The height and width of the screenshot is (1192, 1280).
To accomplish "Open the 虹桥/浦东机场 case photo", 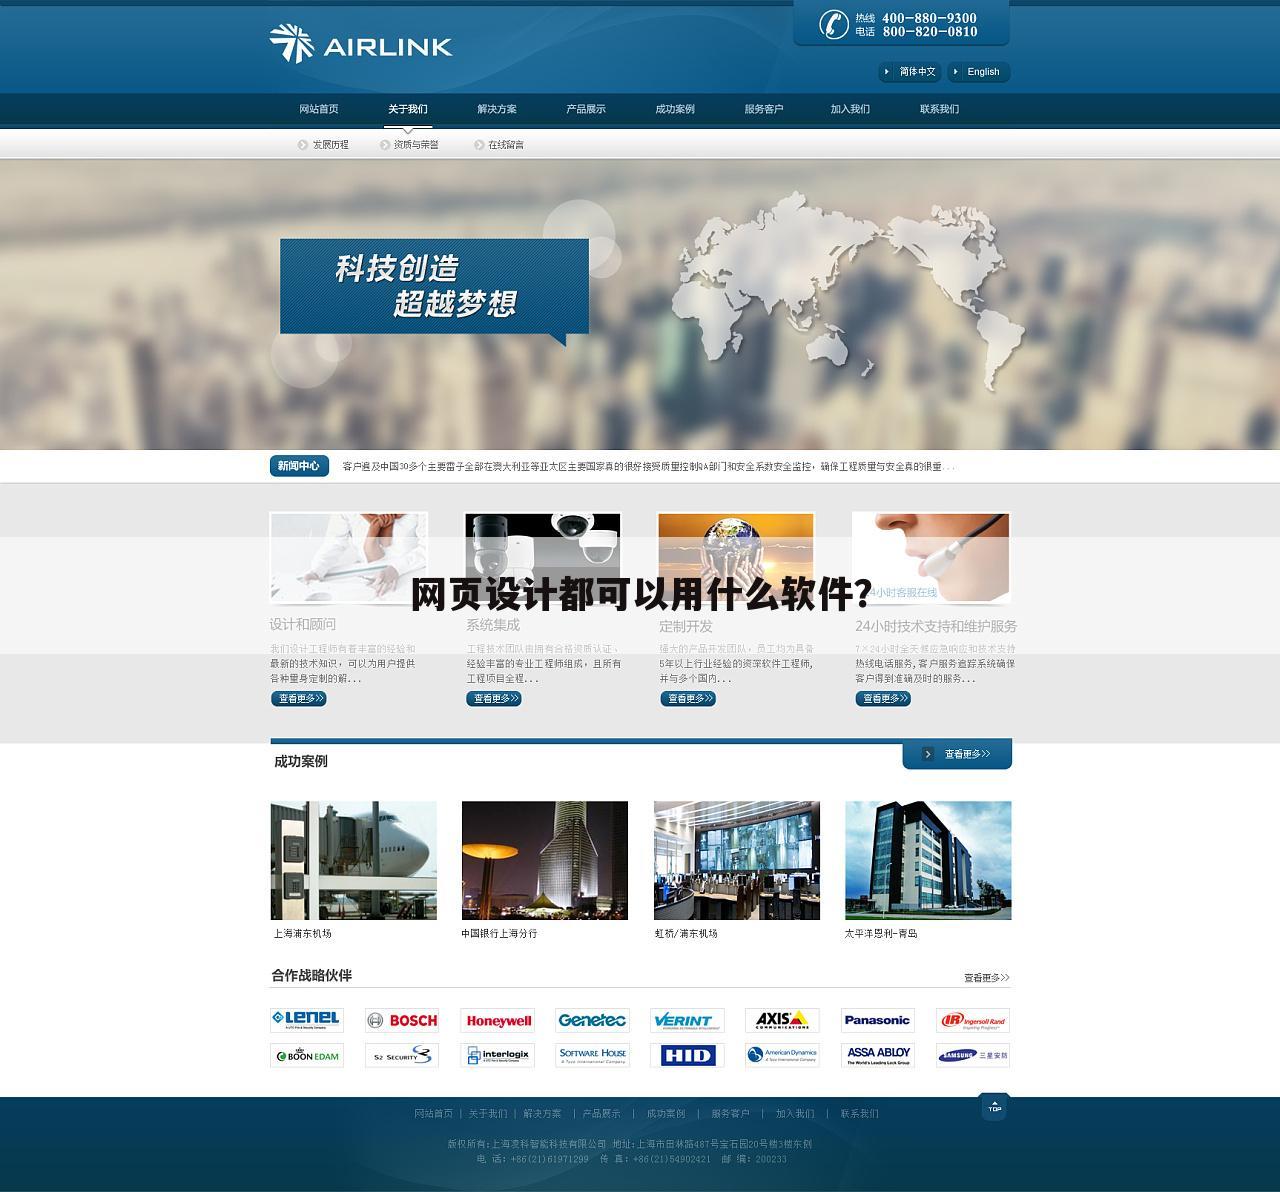I will (x=737, y=860).
